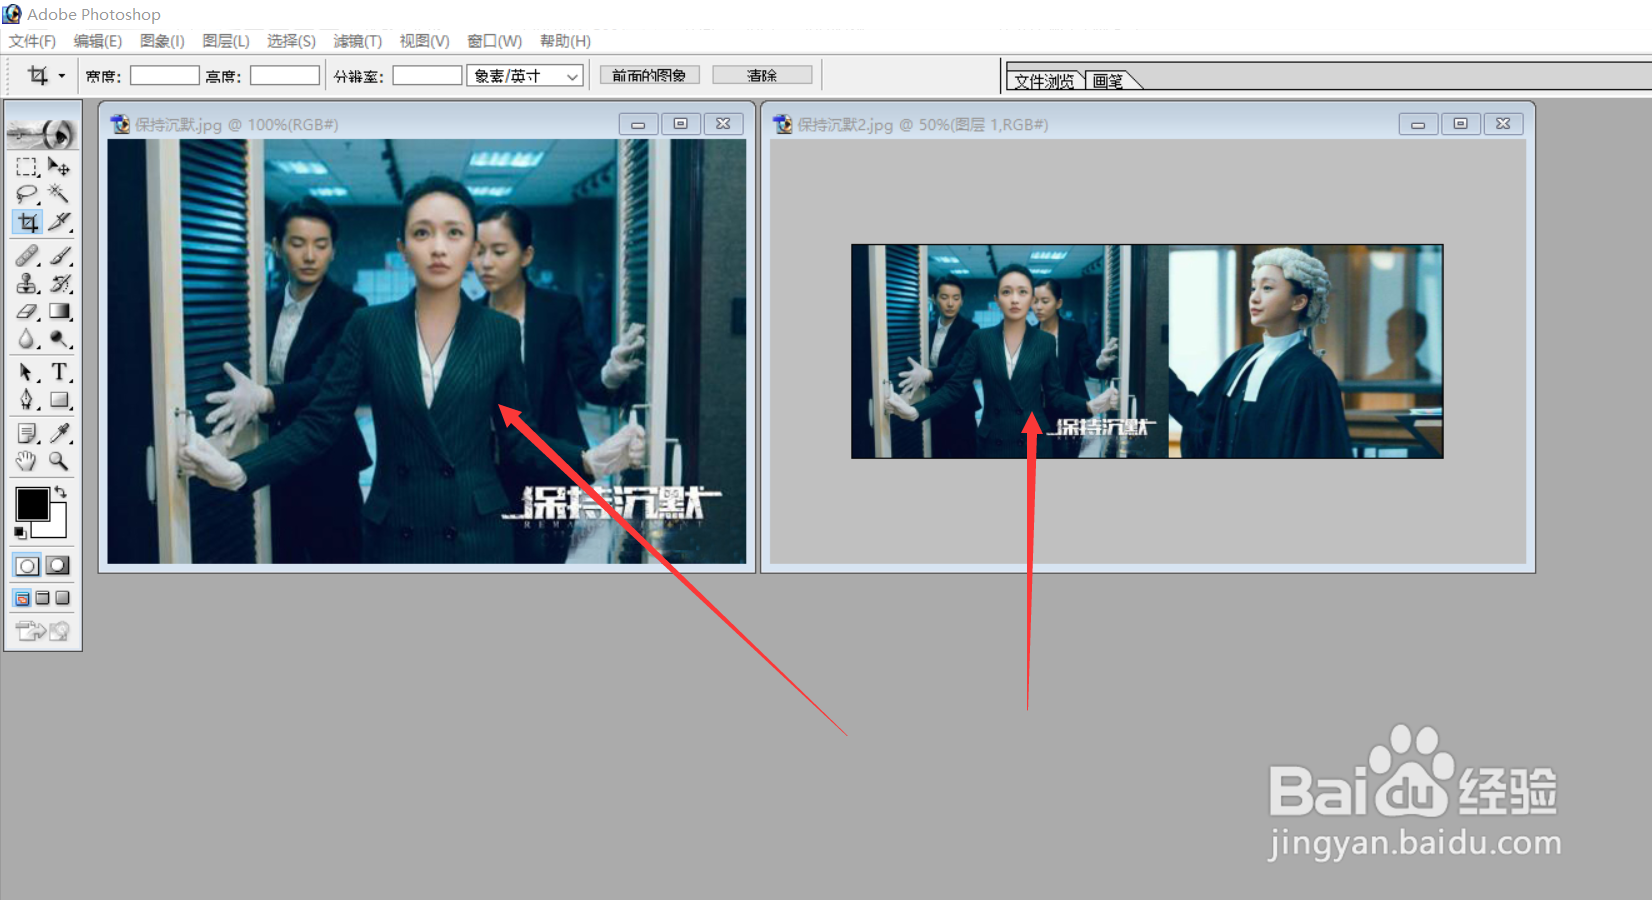Select the Eyedropper tool
1652x900 pixels.
tap(59, 433)
